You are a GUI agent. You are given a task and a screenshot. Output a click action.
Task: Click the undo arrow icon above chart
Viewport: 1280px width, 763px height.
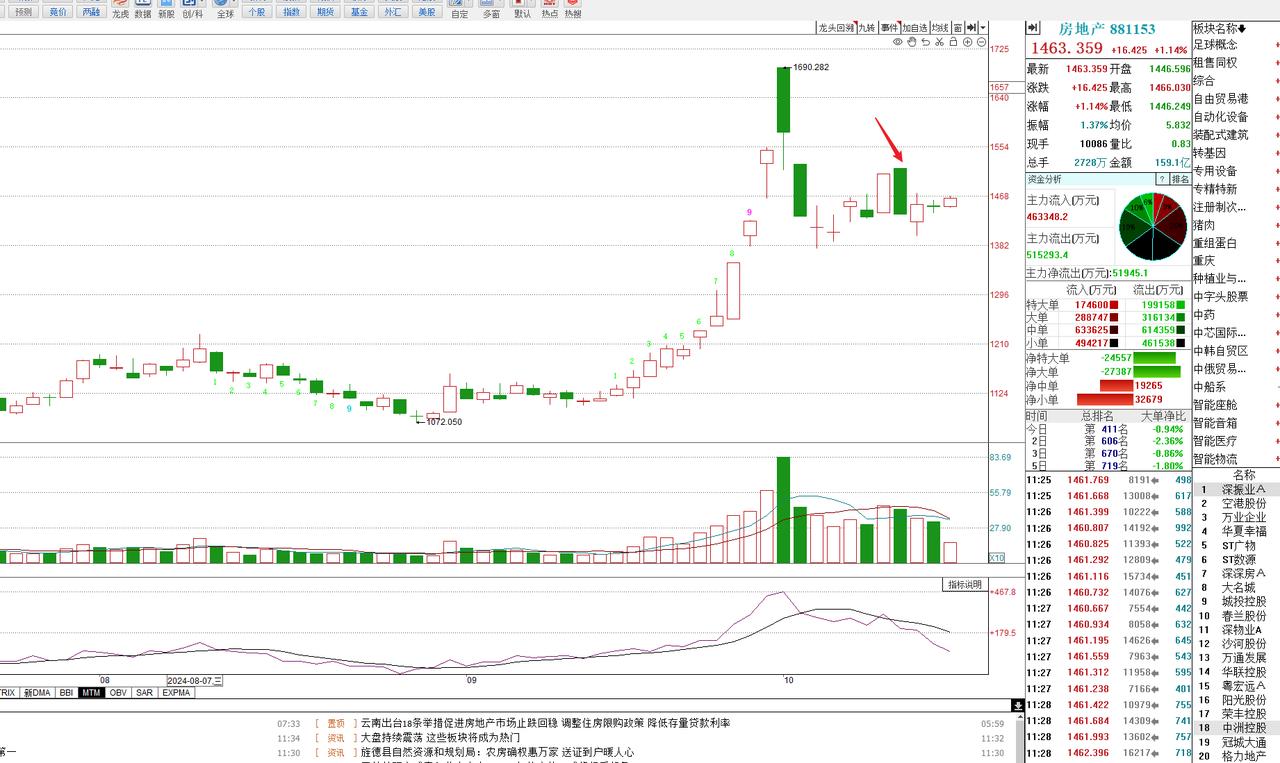[926, 42]
